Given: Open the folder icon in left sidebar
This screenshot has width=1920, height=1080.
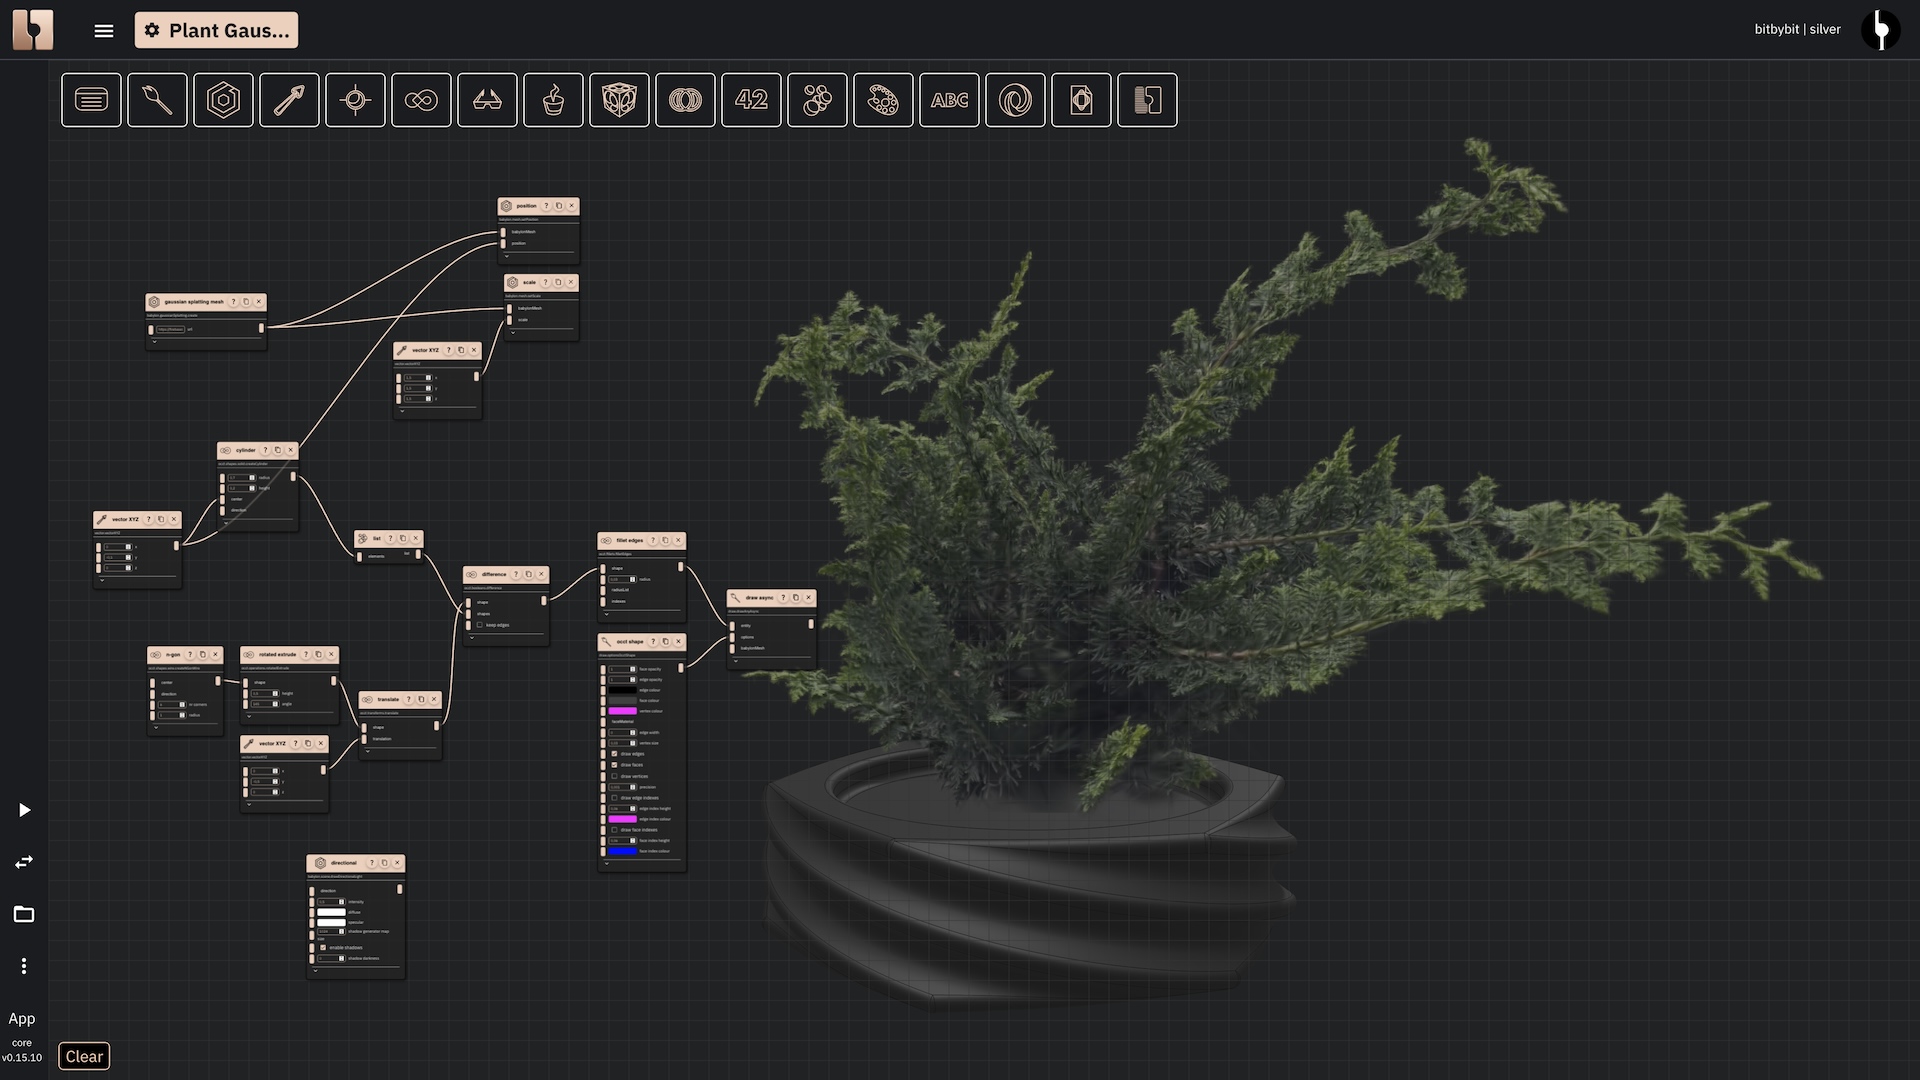Looking at the screenshot, I should (x=24, y=914).
